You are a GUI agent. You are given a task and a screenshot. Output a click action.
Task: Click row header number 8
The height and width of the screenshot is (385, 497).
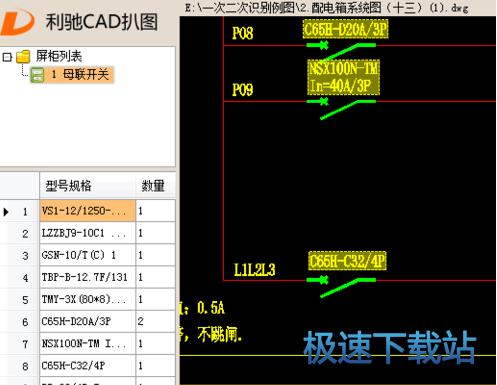tap(19, 366)
